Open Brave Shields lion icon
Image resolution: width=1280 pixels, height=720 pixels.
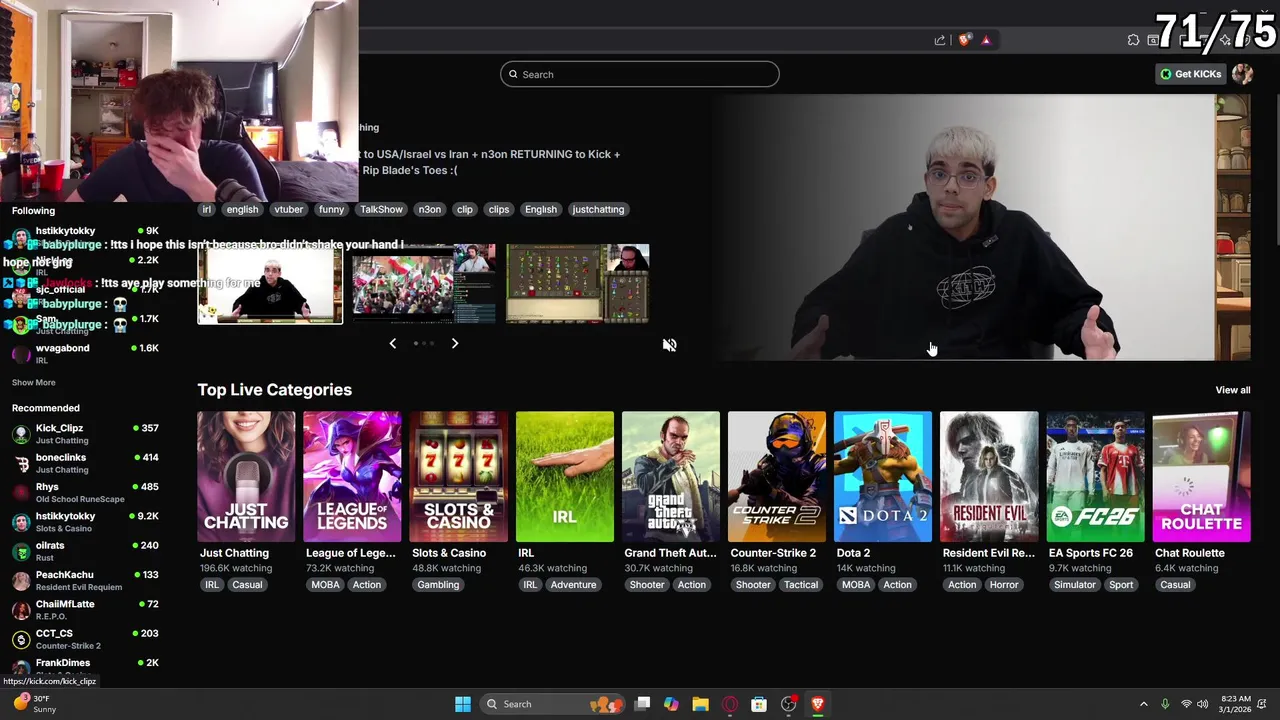point(964,40)
